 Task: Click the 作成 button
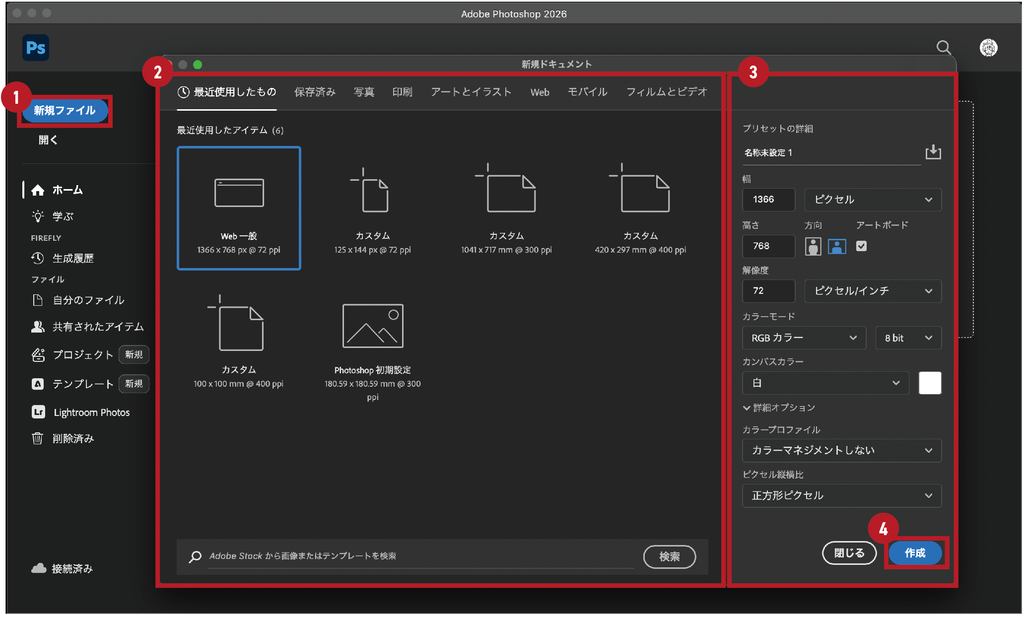pos(915,554)
